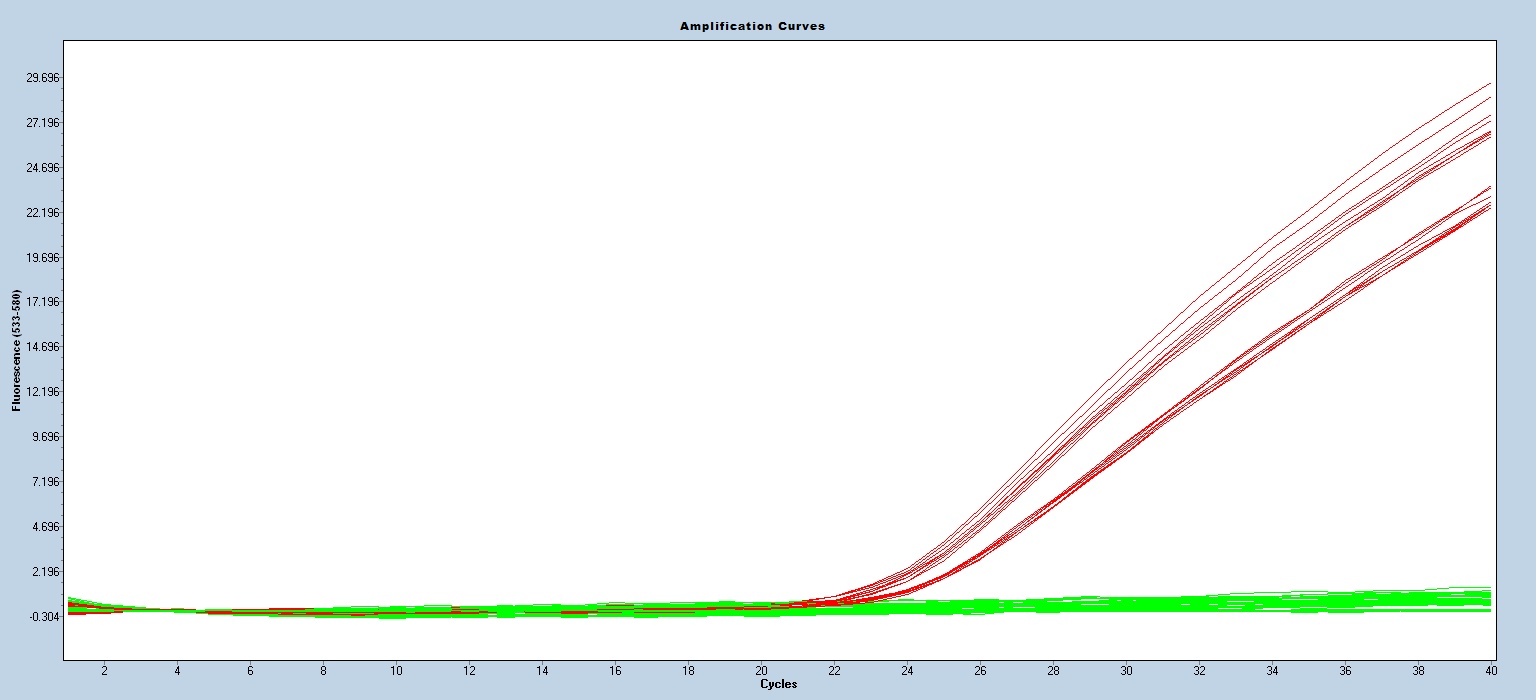Image resolution: width=1536 pixels, height=700 pixels.
Task: Click the 'Fluorescence (533-580)' y-axis label
Action: pos(16,350)
